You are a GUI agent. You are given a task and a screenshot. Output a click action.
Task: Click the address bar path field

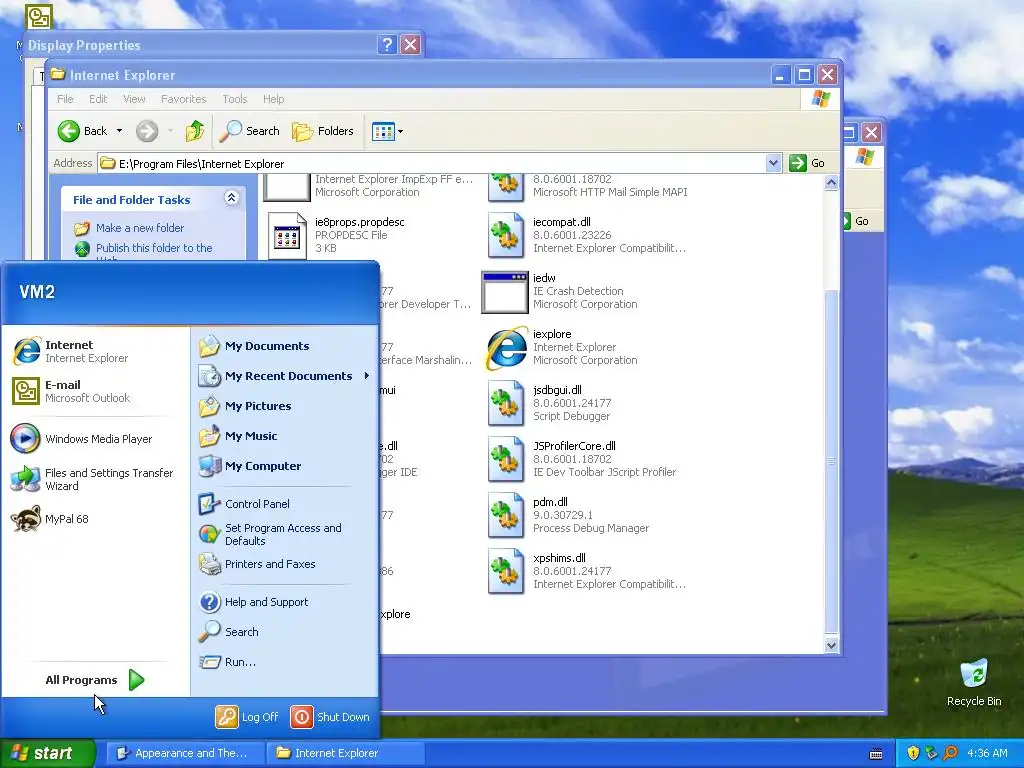[x=432, y=163]
